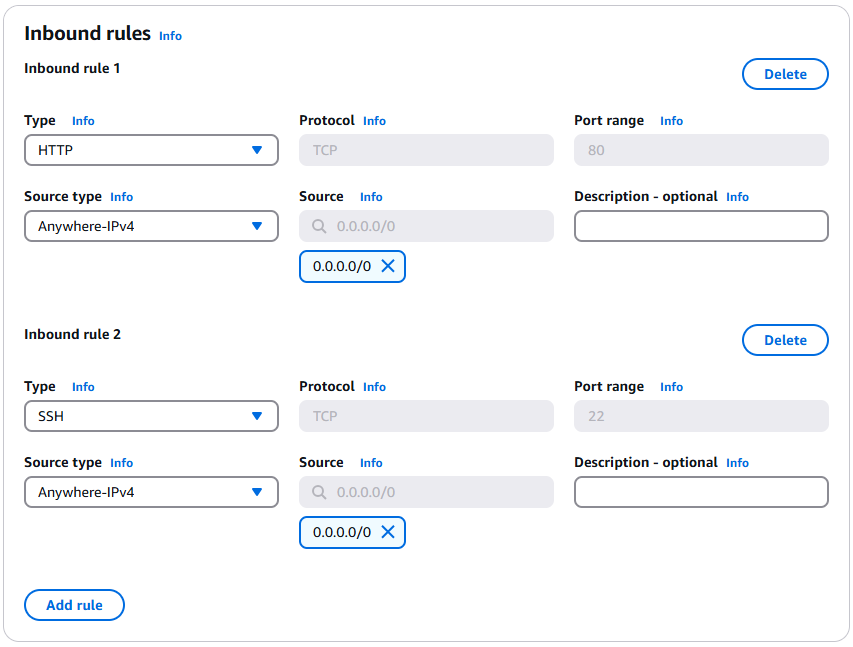
Task: Delete Inbound rule 1
Action: (785, 73)
